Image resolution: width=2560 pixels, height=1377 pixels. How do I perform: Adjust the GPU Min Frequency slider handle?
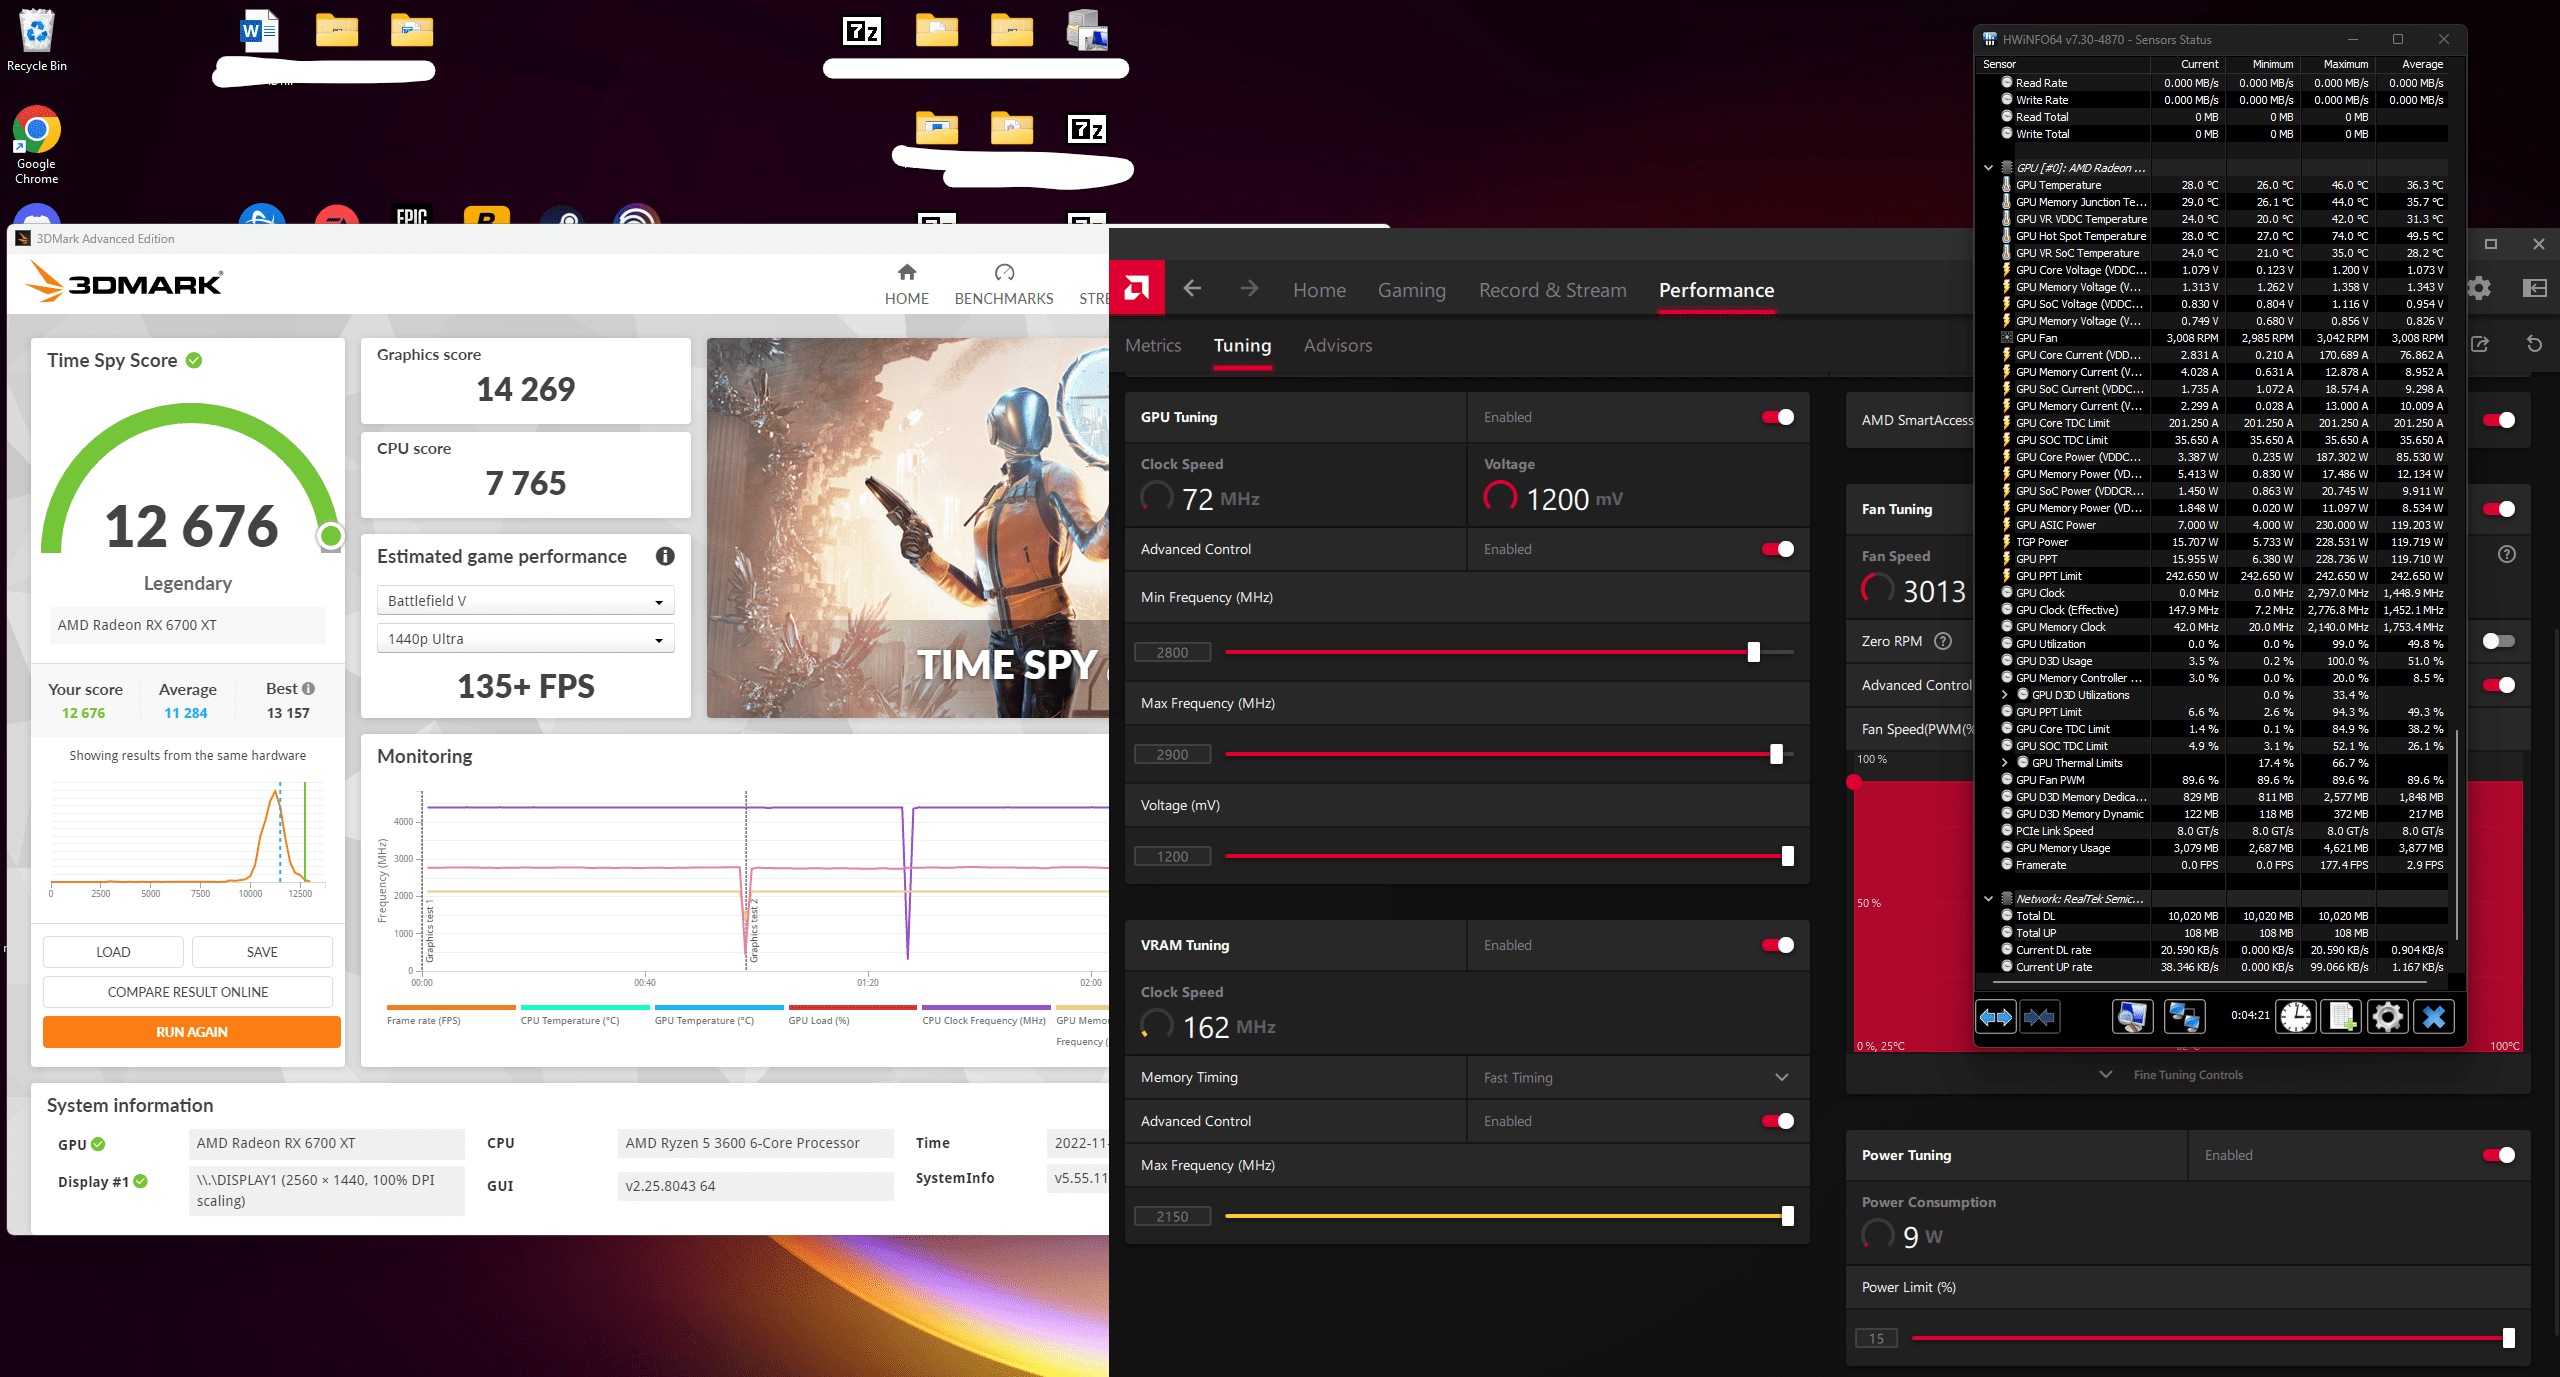[1753, 652]
